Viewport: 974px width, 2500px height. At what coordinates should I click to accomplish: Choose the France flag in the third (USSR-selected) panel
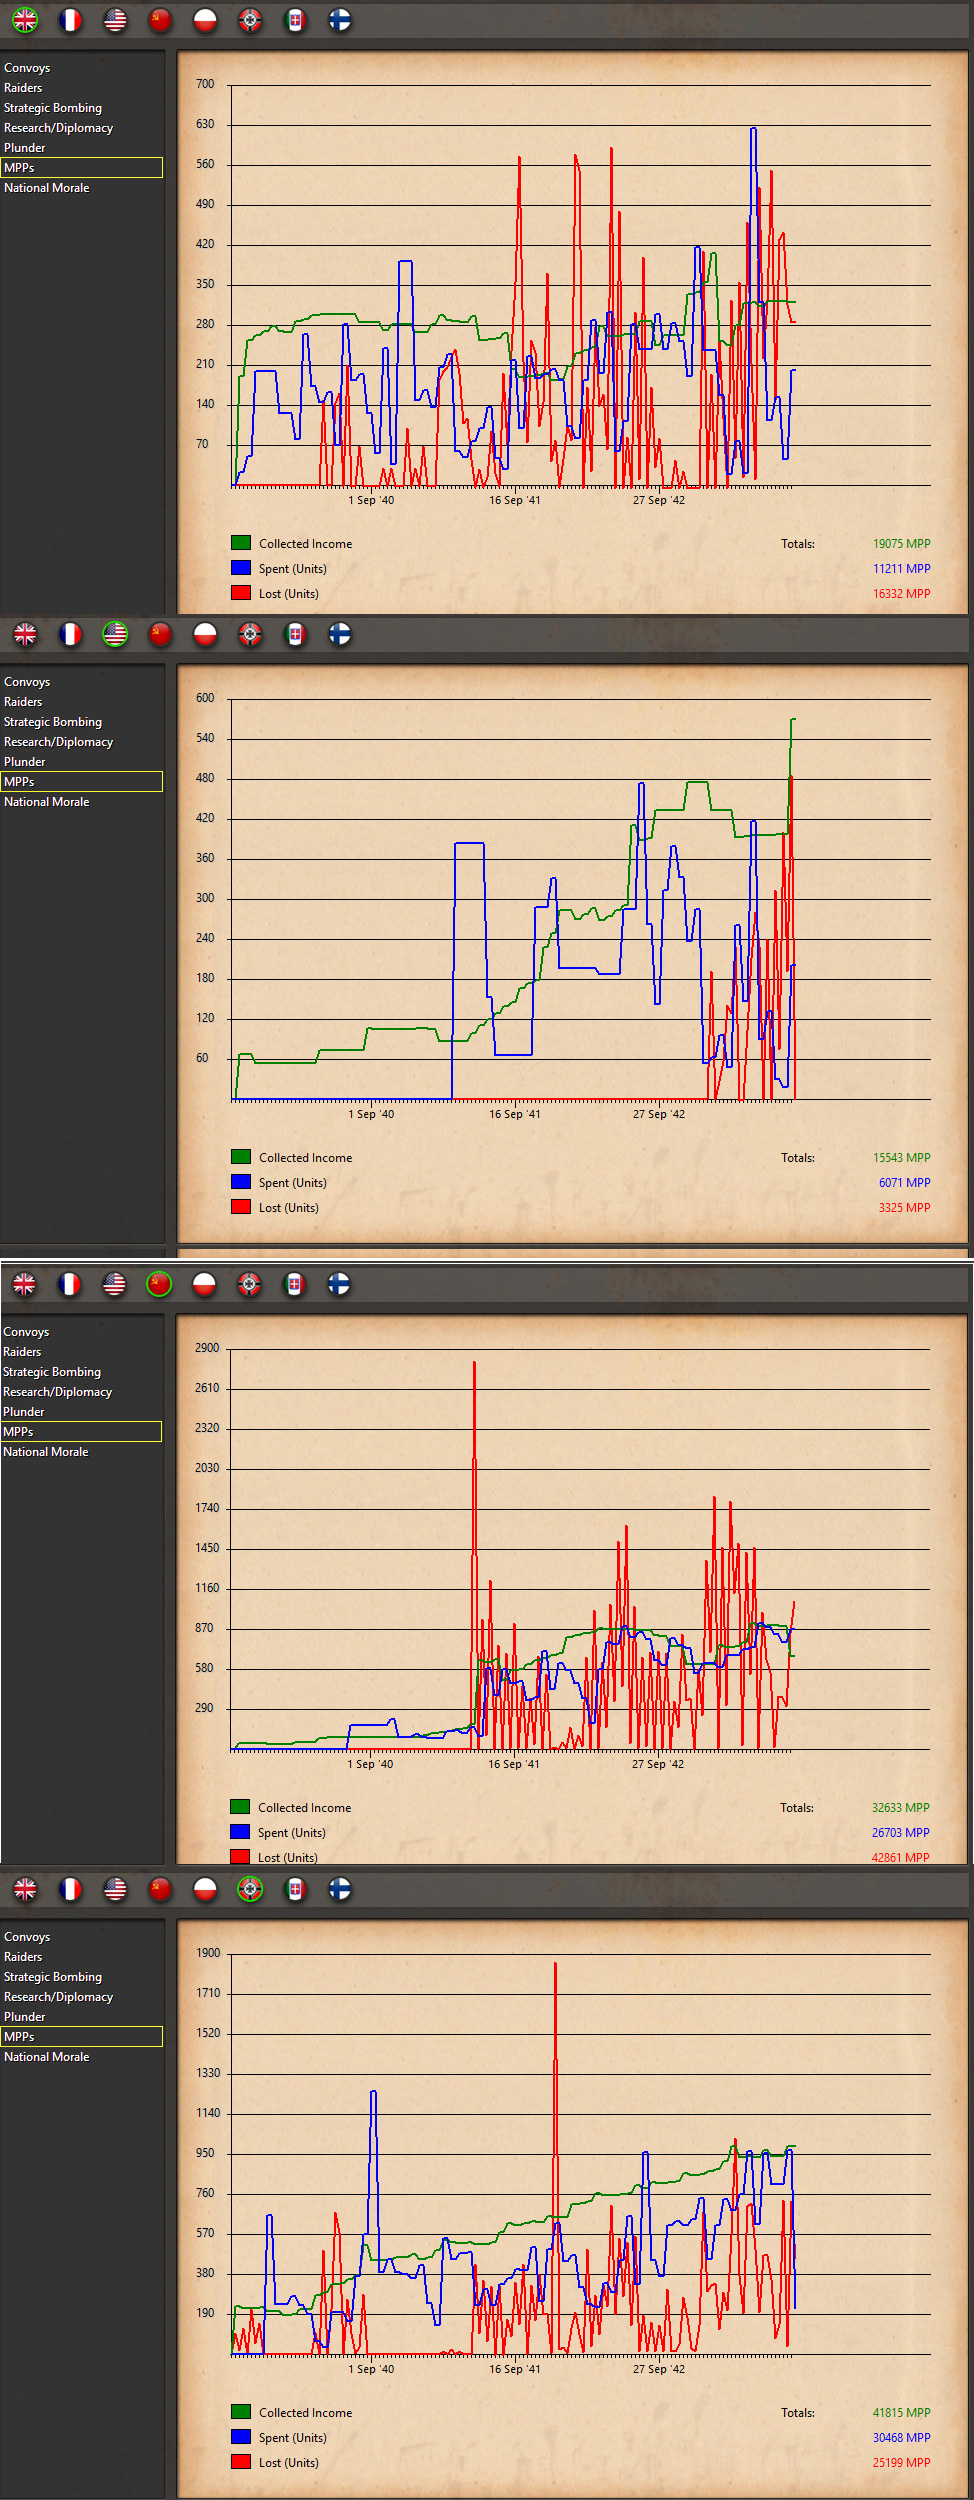tap(69, 1284)
